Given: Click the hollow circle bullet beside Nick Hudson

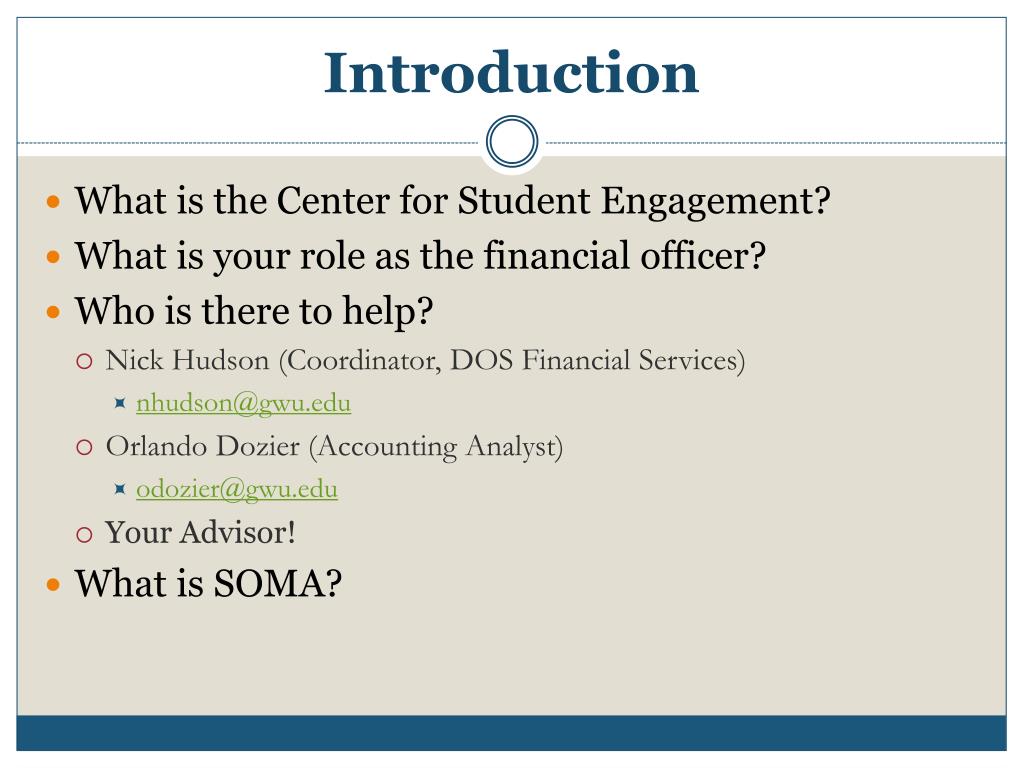Looking at the screenshot, I should pyautogui.click(x=84, y=362).
